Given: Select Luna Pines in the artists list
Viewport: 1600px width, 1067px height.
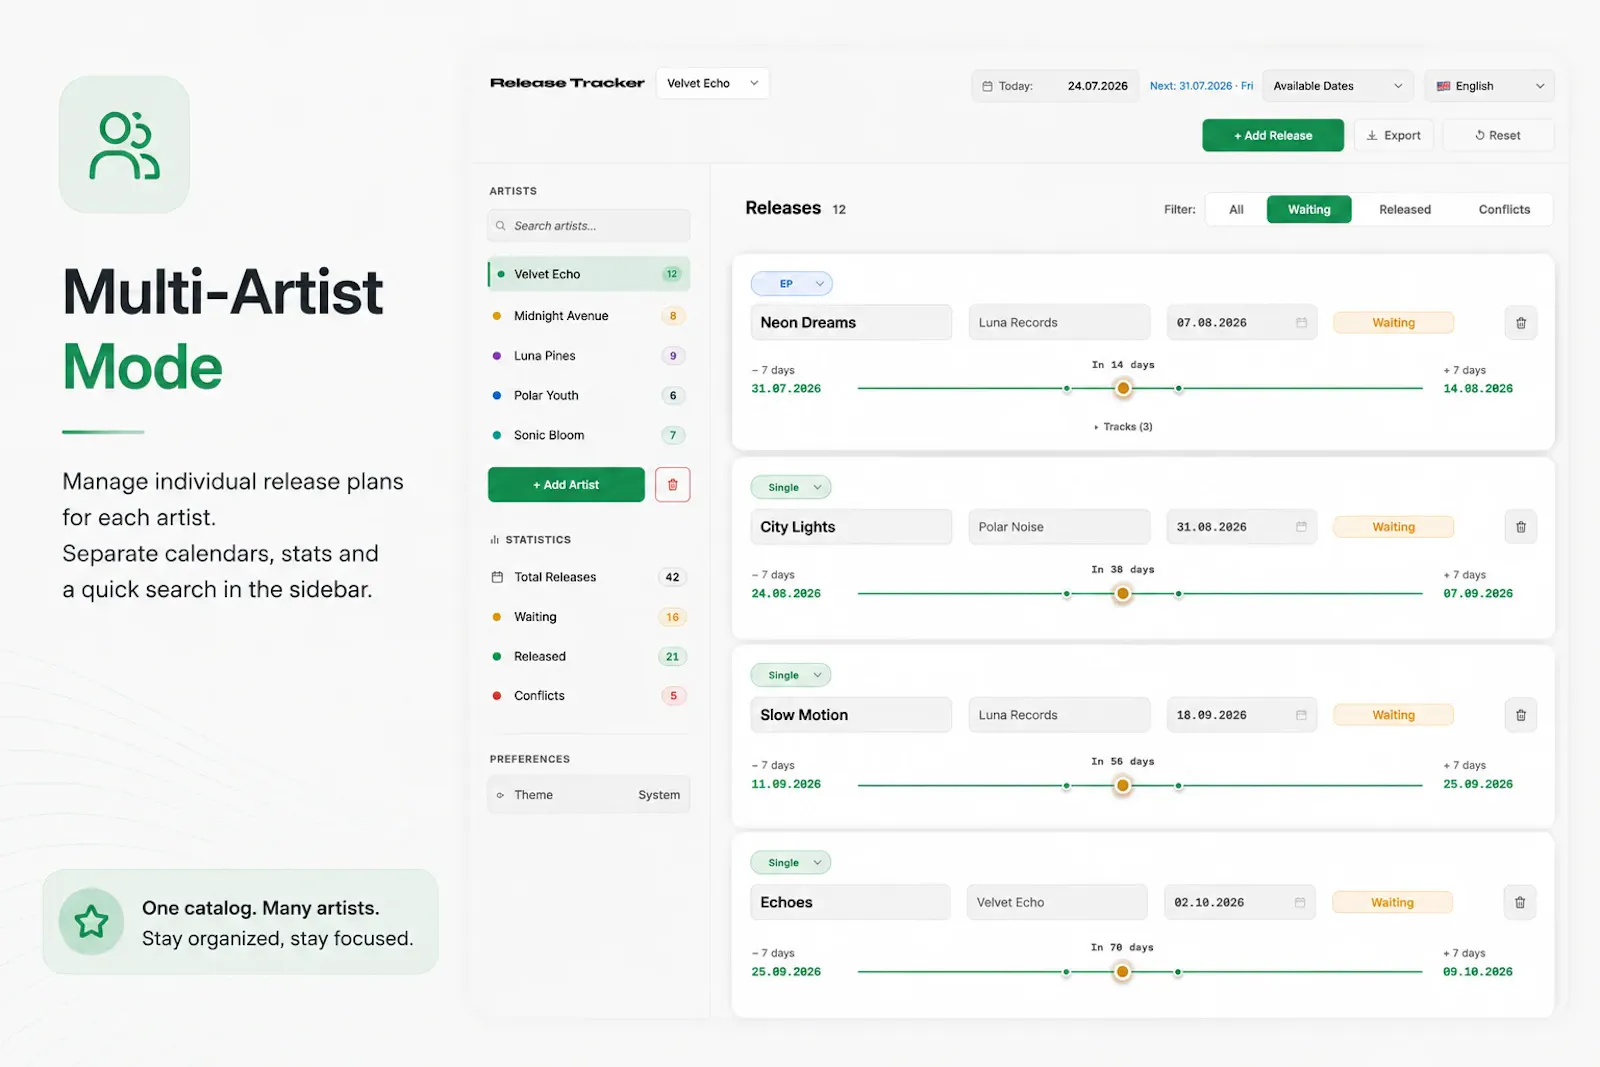Looking at the screenshot, I should coord(589,356).
